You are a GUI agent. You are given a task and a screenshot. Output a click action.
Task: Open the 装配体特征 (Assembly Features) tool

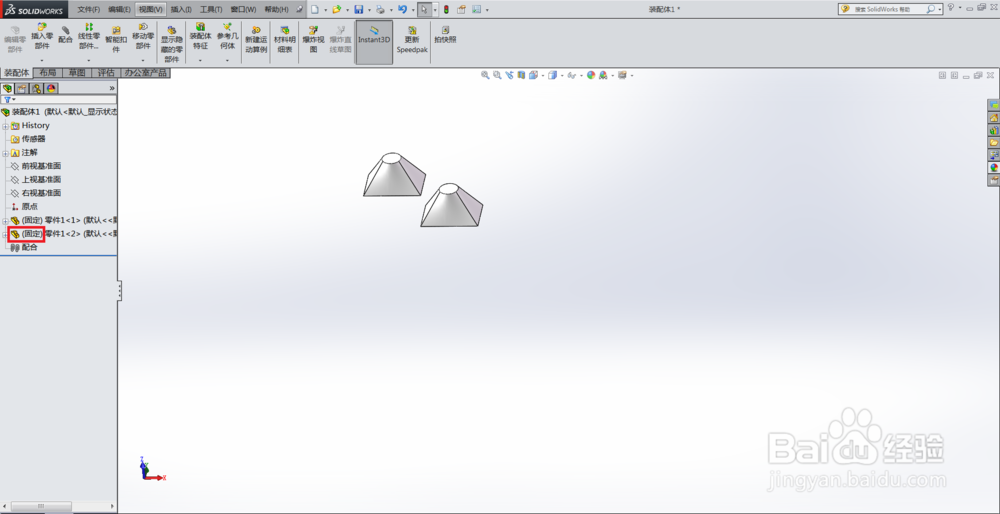click(x=200, y=36)
